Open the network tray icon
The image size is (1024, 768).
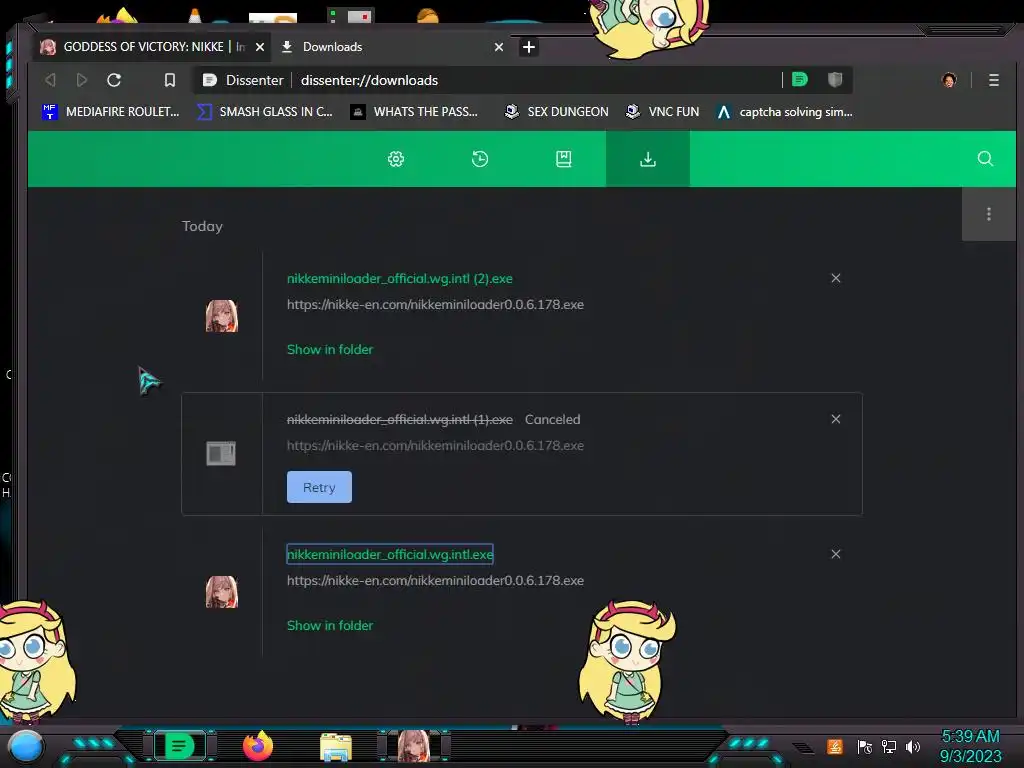889,746
